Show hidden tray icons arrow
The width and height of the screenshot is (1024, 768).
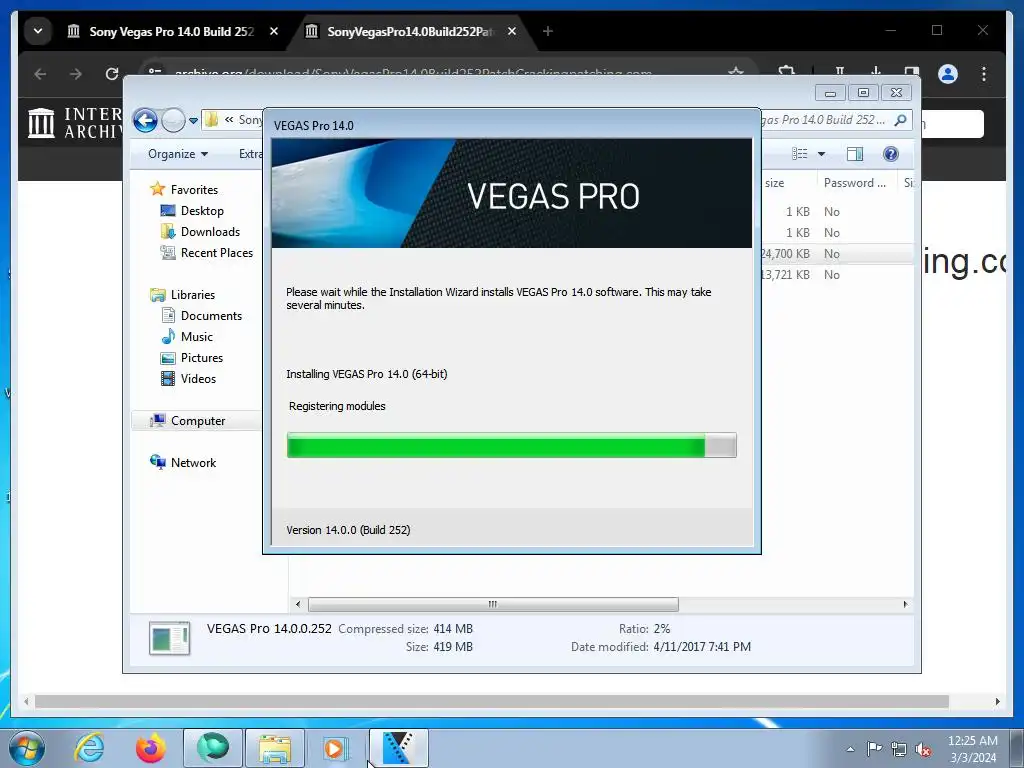pos(850,749)
